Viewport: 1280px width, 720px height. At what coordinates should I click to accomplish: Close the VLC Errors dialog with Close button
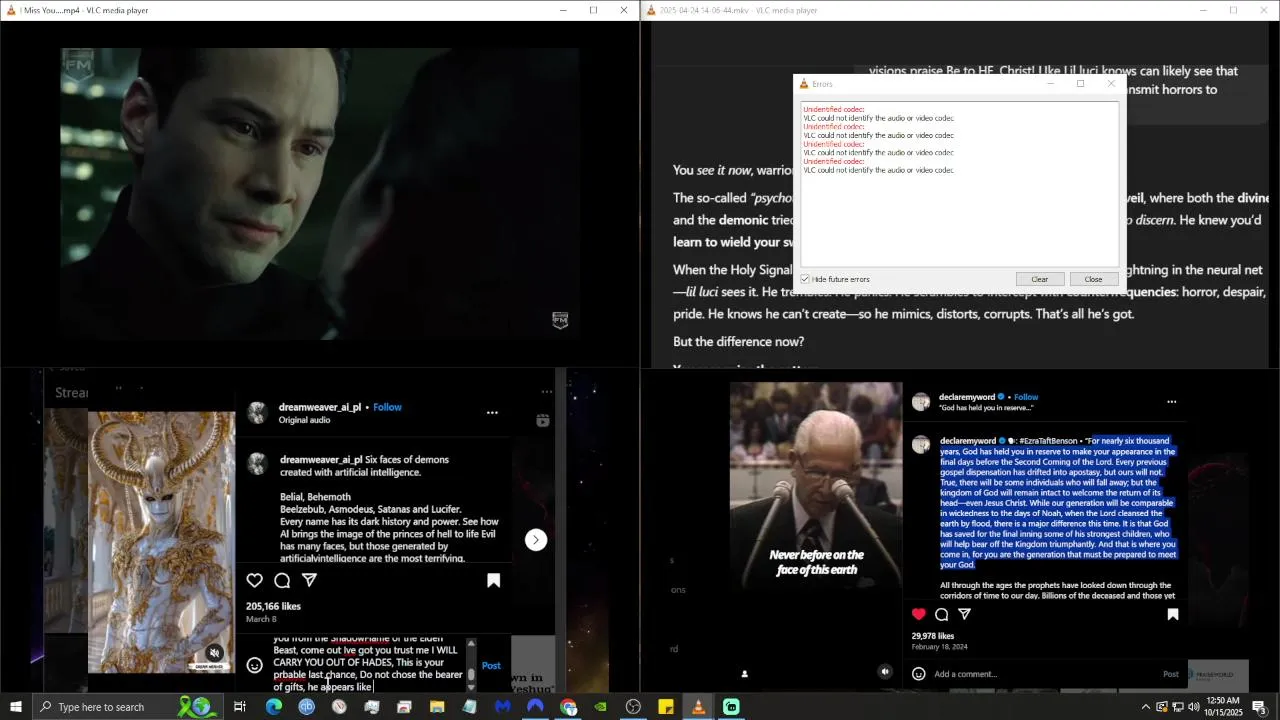[1093, 279]
